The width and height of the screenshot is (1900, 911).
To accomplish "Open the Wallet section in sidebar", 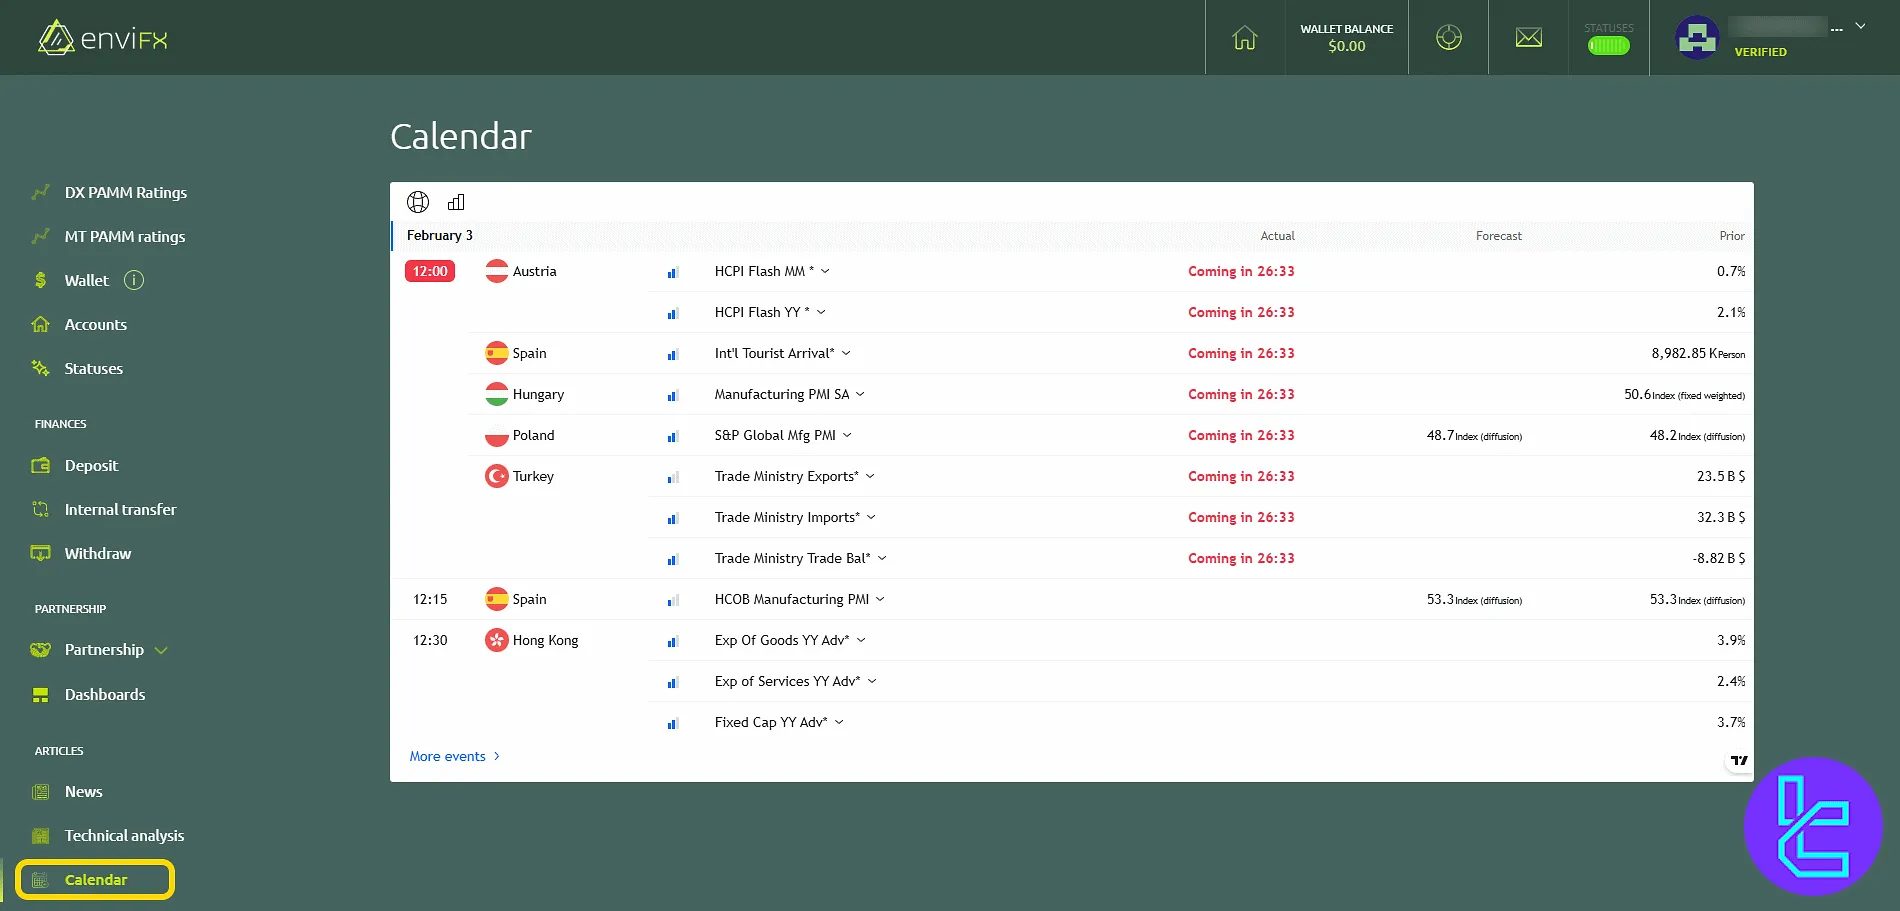I will pos(86,280).
